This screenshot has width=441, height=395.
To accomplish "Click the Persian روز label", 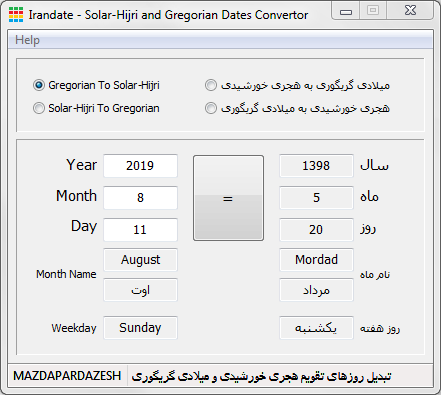I will pyautogui.click(x=368, y=229).
